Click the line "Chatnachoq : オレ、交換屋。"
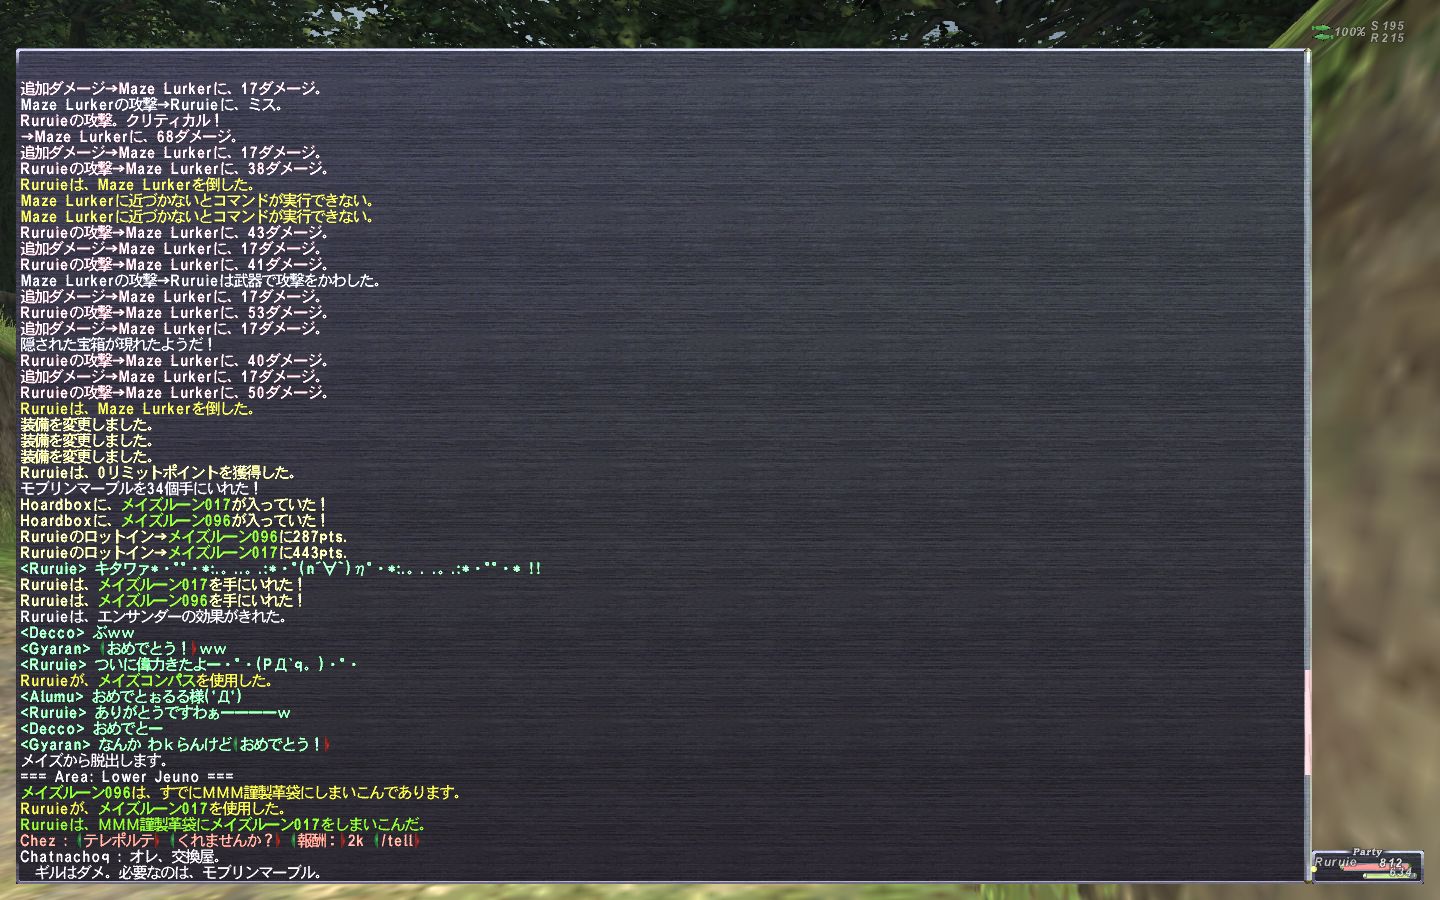The height and width of the screenshot is (900, 1440). pyautogui.click(x=120, y=856)
